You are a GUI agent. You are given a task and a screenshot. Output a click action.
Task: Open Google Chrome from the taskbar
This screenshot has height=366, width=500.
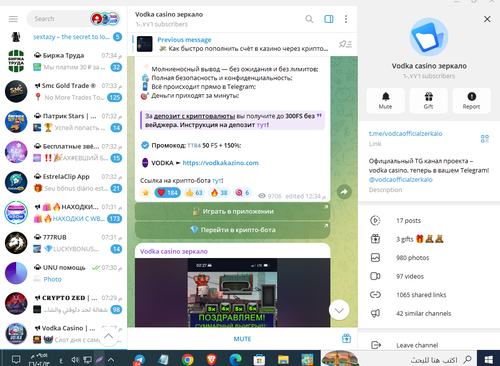pos(188,359)
